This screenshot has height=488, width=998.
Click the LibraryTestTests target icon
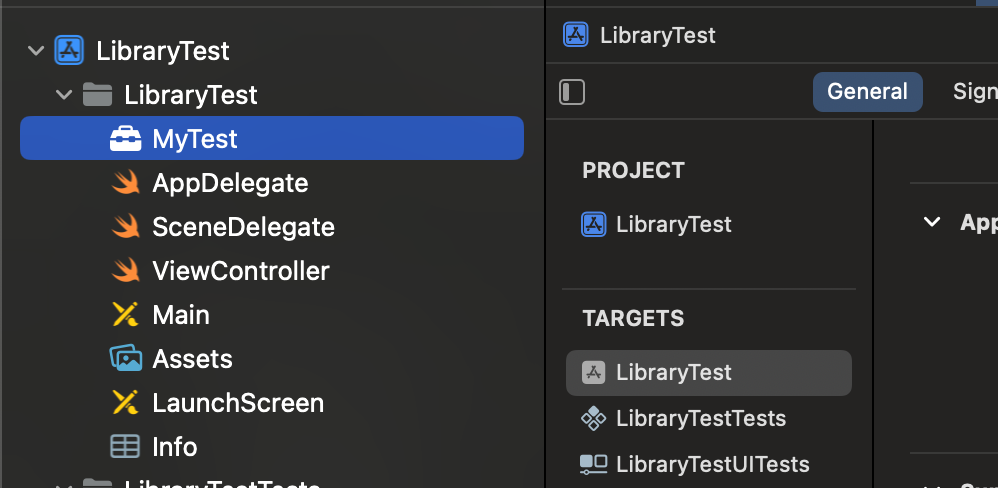(x=594, y=419)
